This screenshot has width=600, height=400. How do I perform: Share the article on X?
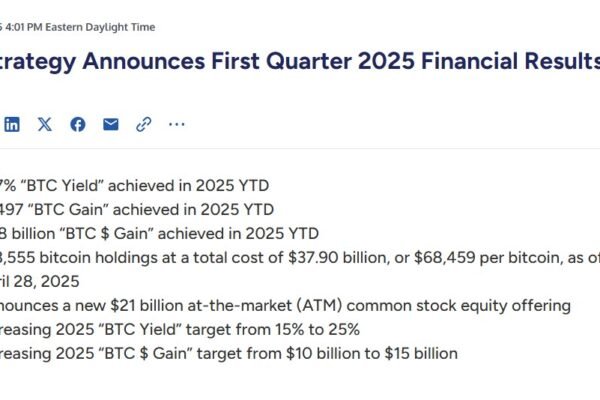(x=45, y=124)
